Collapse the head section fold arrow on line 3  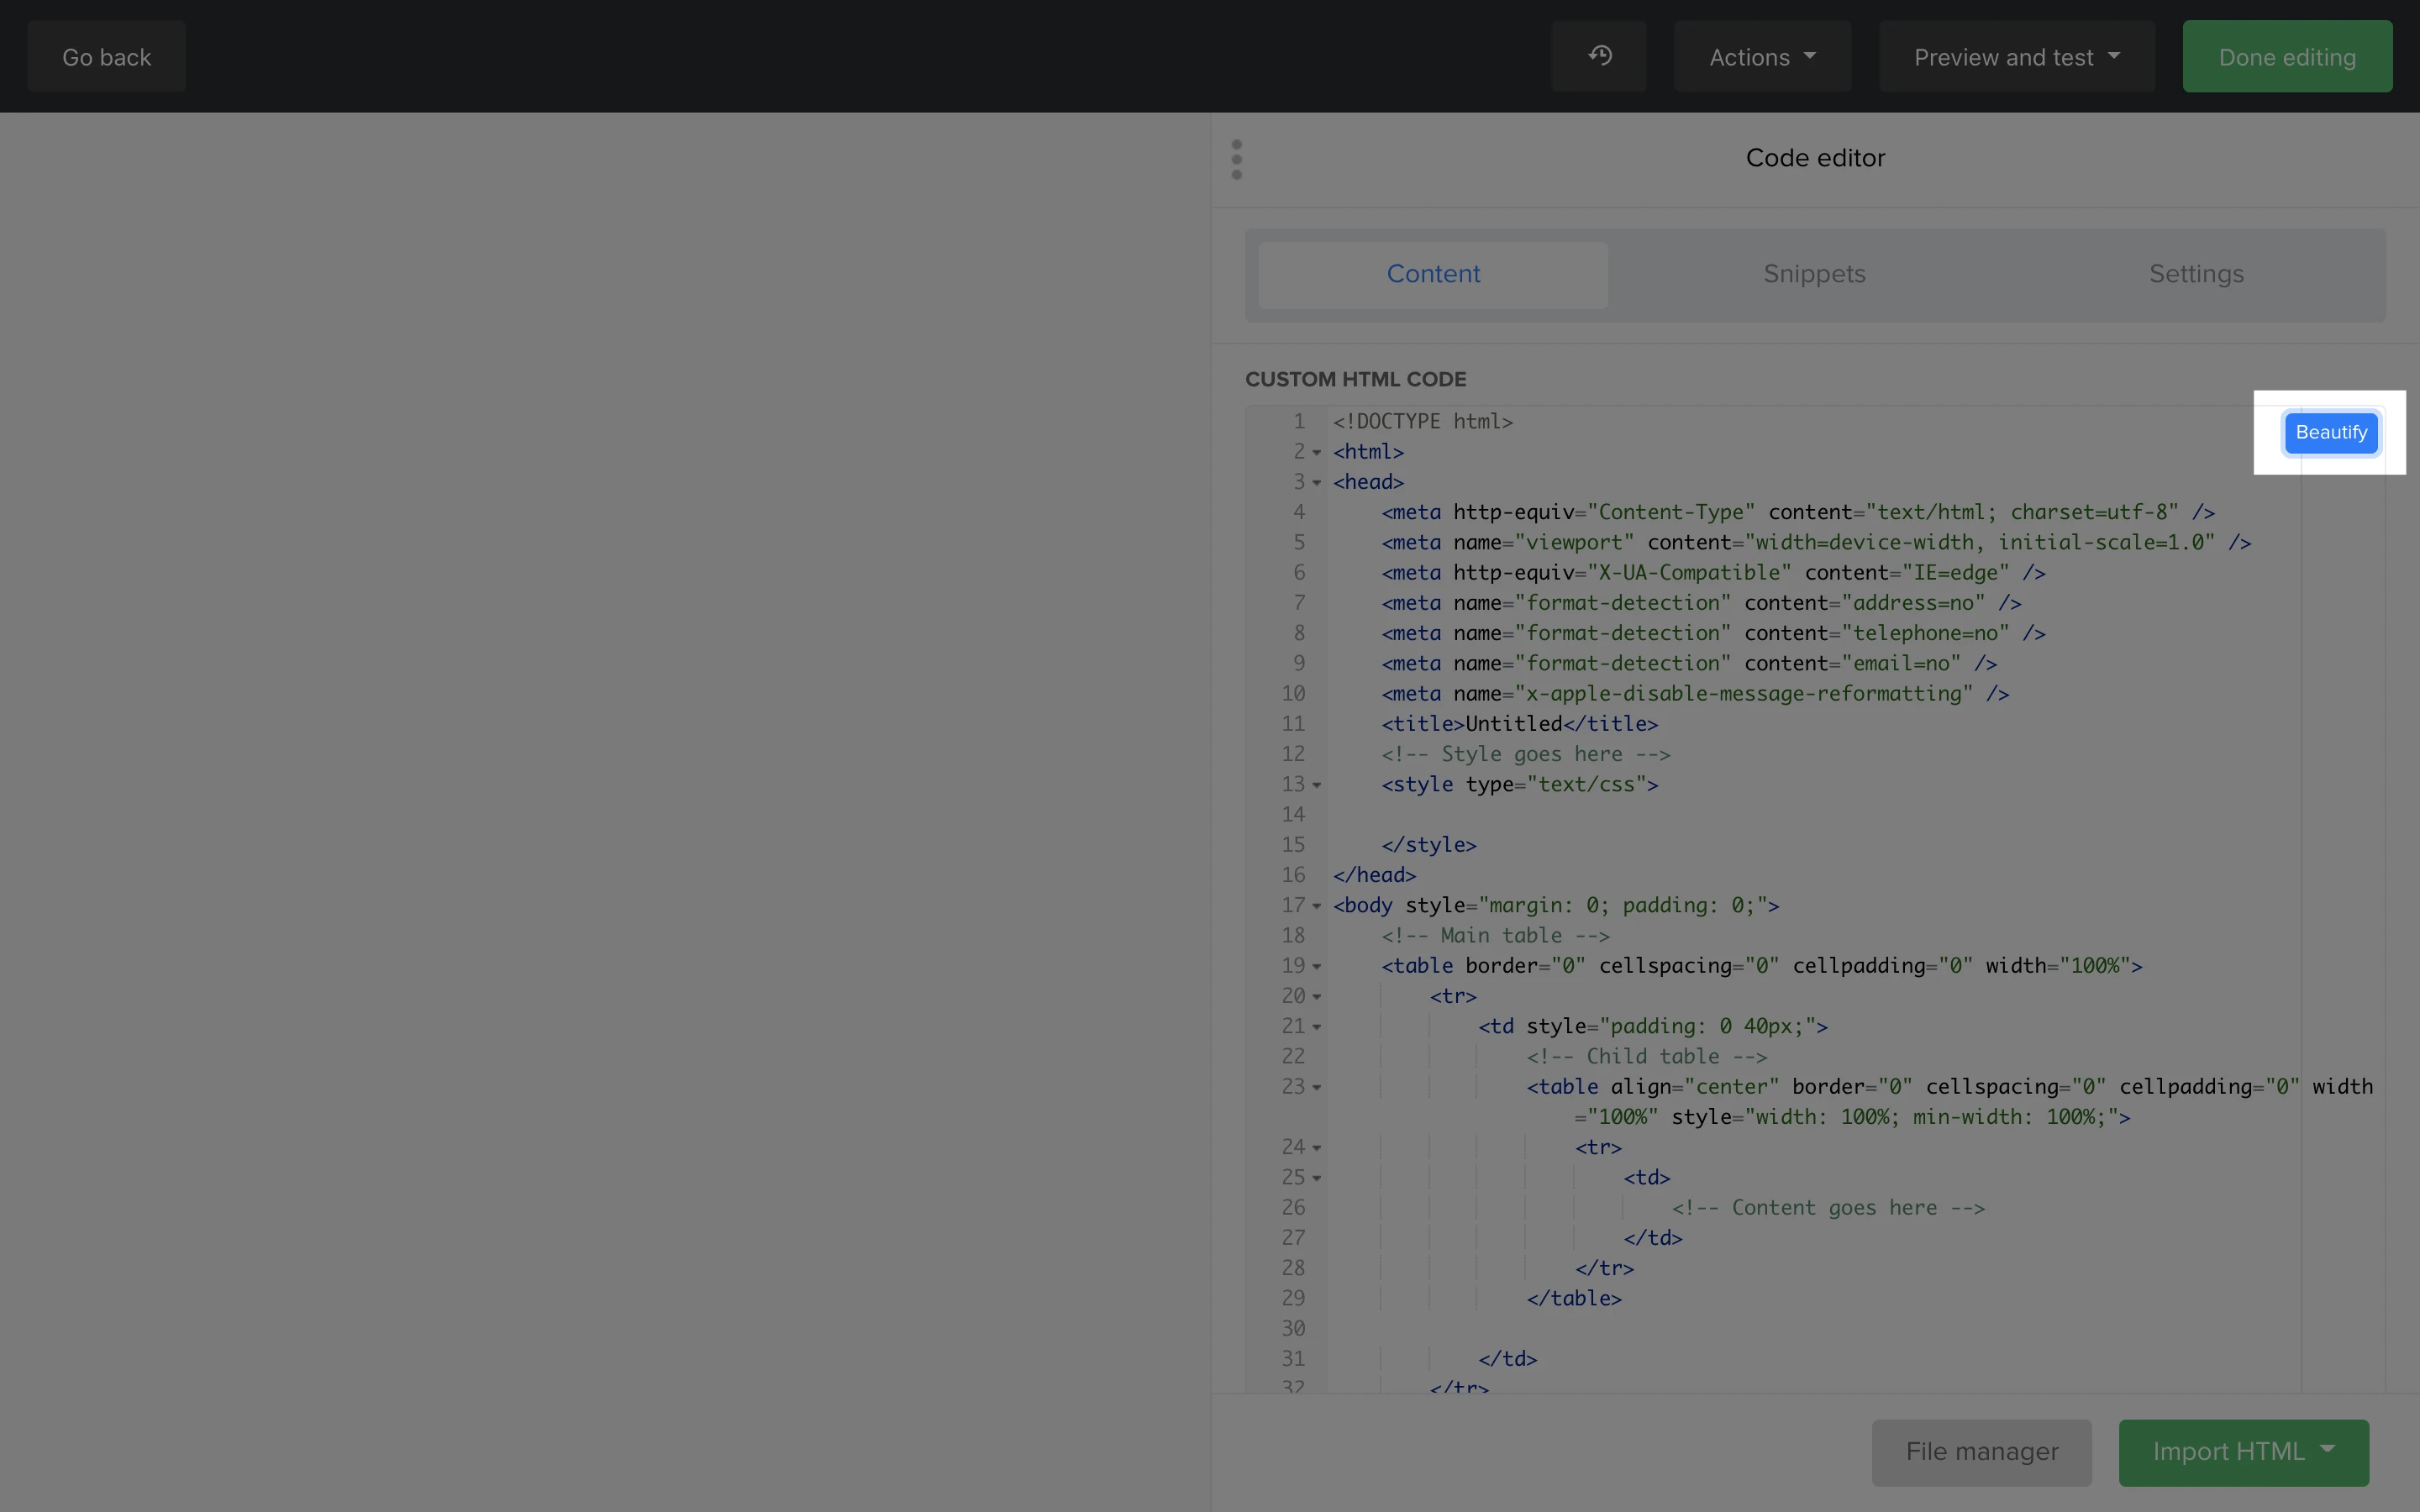click(x=1317, y=483)
